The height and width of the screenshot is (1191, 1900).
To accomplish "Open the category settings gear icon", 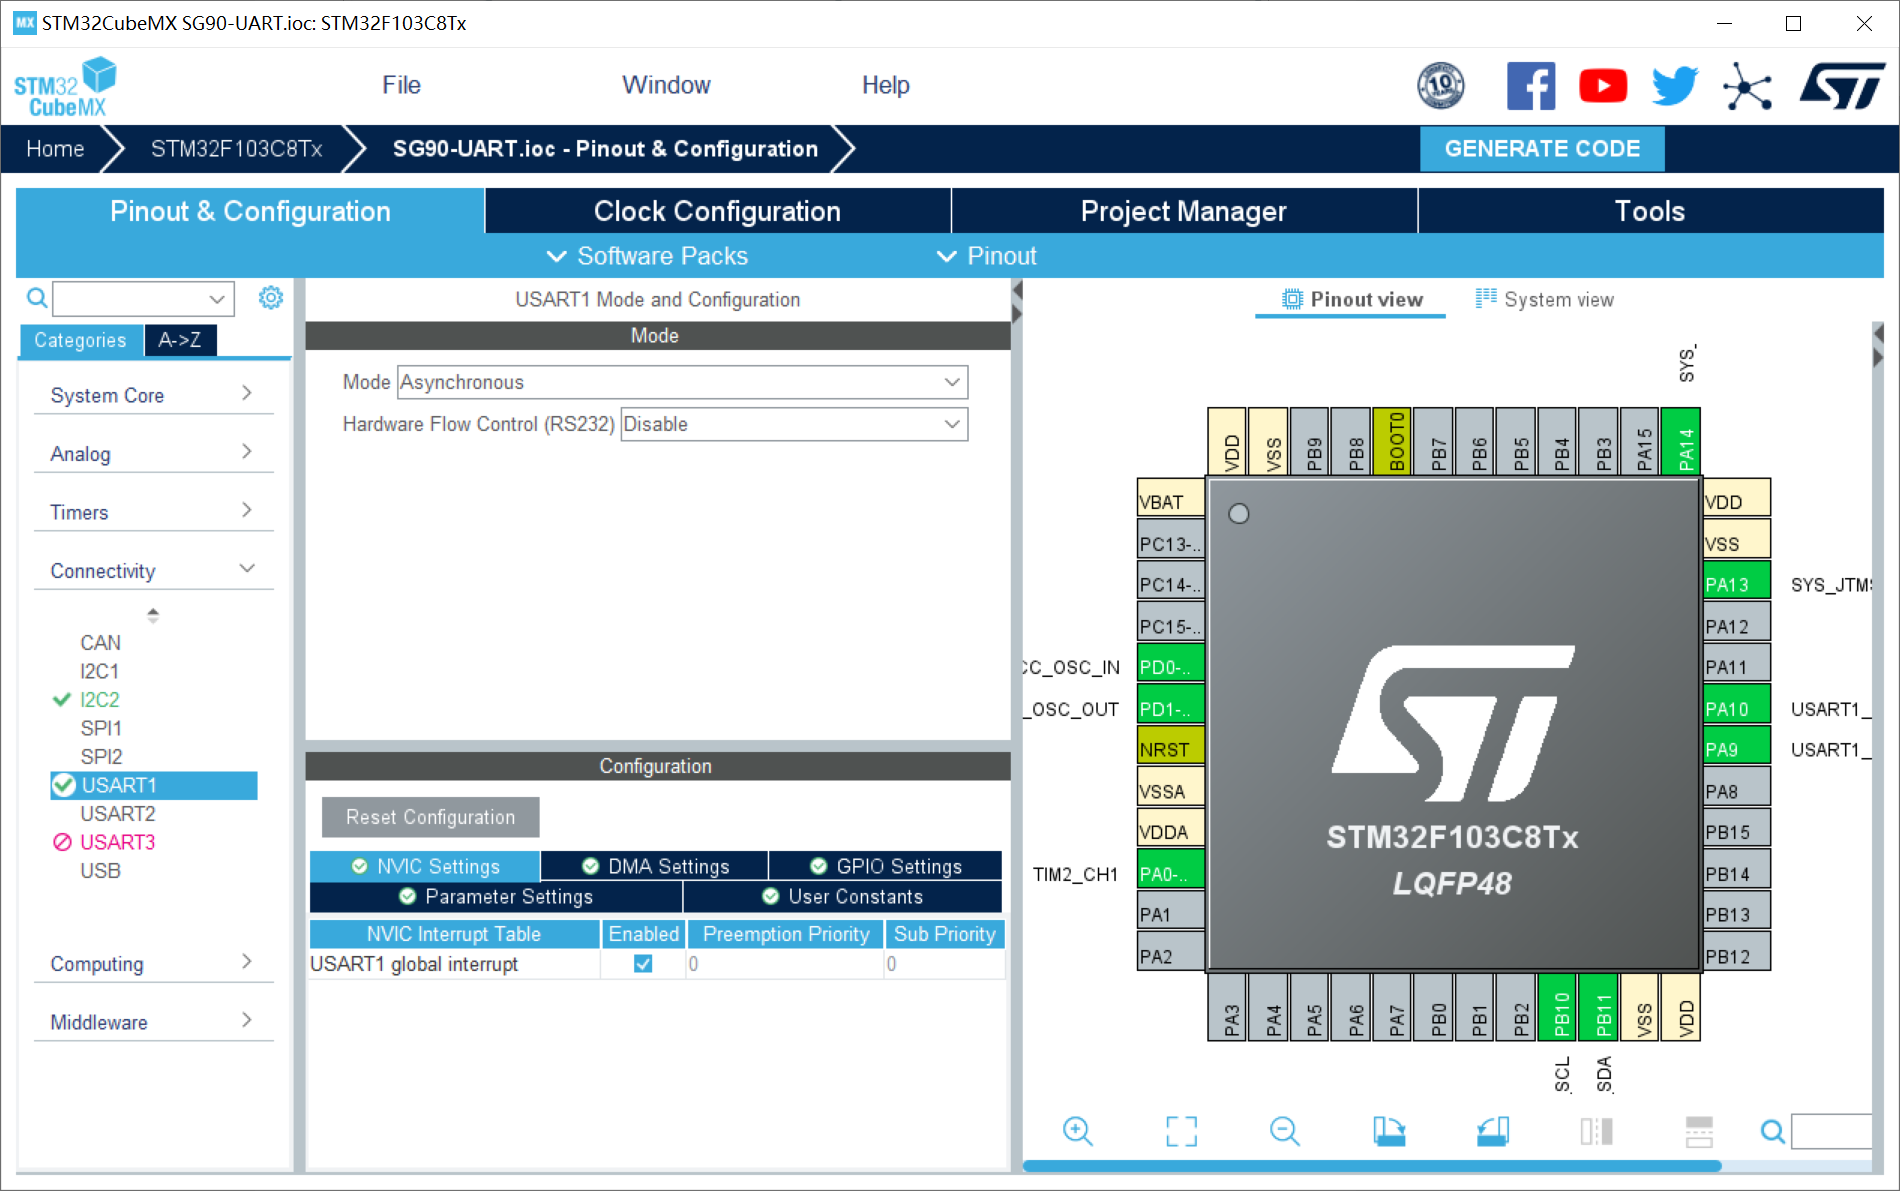I will coord(271,298).
